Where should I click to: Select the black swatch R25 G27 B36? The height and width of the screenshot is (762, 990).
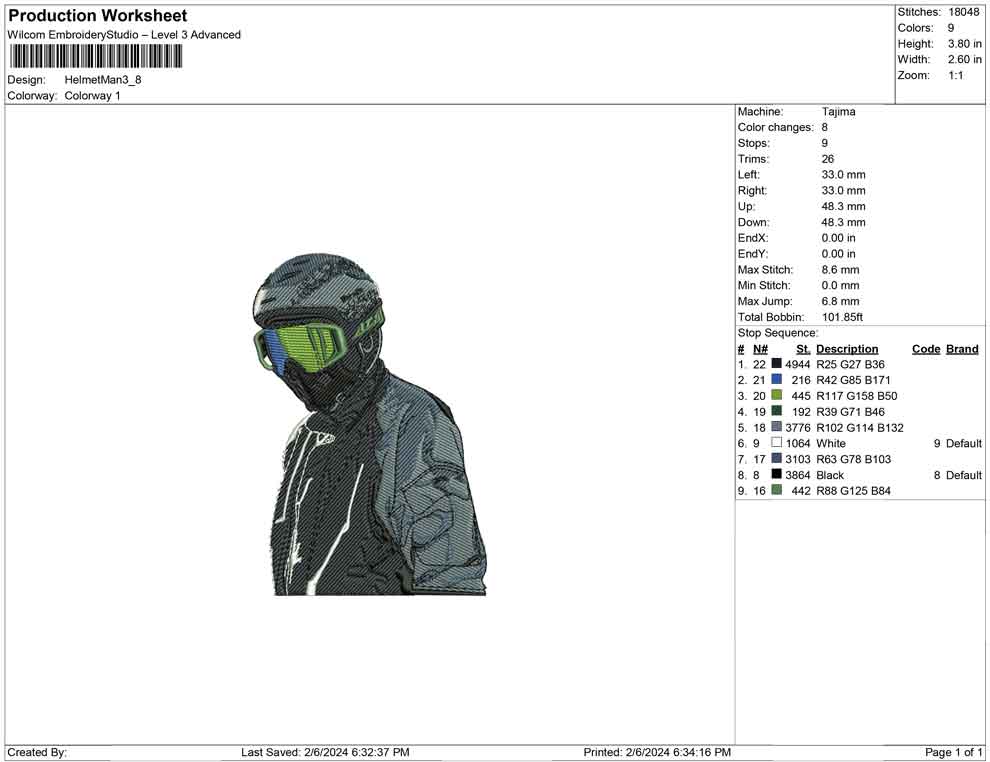coord(776,364)
